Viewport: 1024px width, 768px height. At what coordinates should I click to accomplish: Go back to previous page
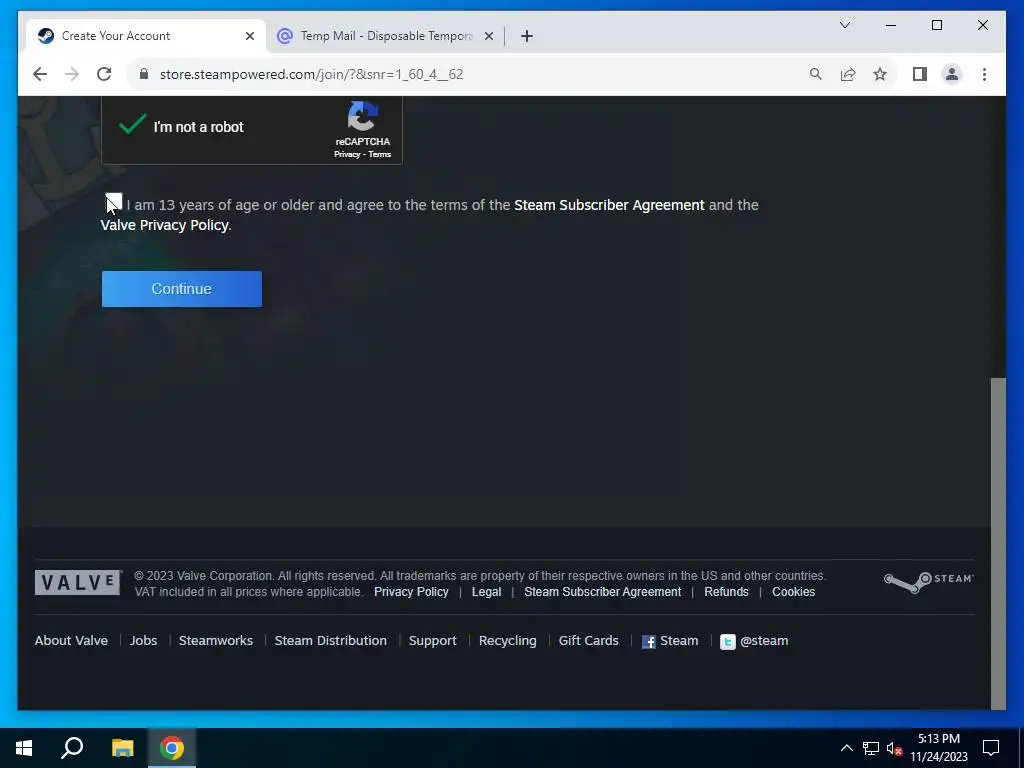click(x=40, y=74)
